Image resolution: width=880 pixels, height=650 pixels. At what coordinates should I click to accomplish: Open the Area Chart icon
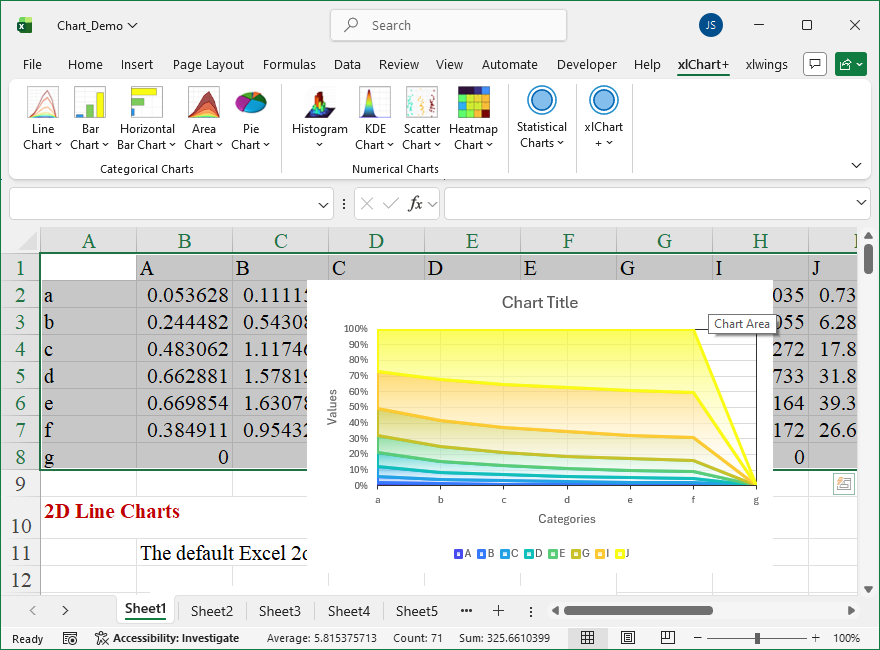coord(204,103)
